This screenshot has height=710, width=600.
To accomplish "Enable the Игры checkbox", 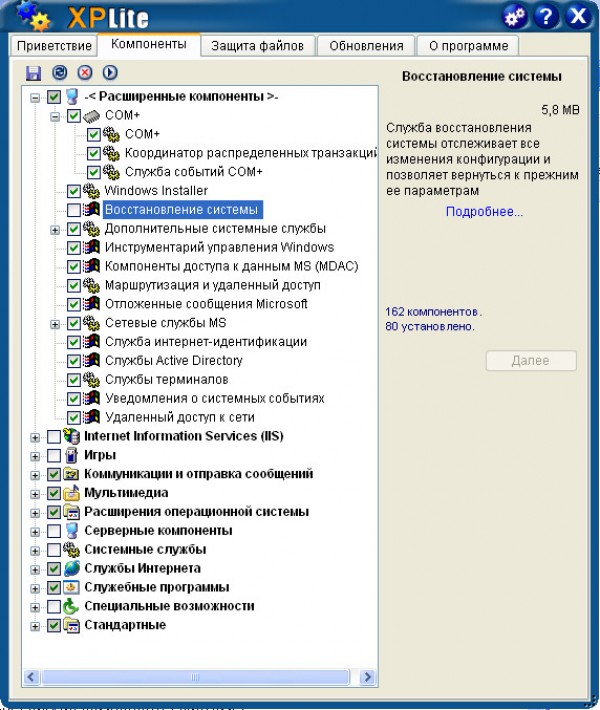I will [x=54, y=456].
